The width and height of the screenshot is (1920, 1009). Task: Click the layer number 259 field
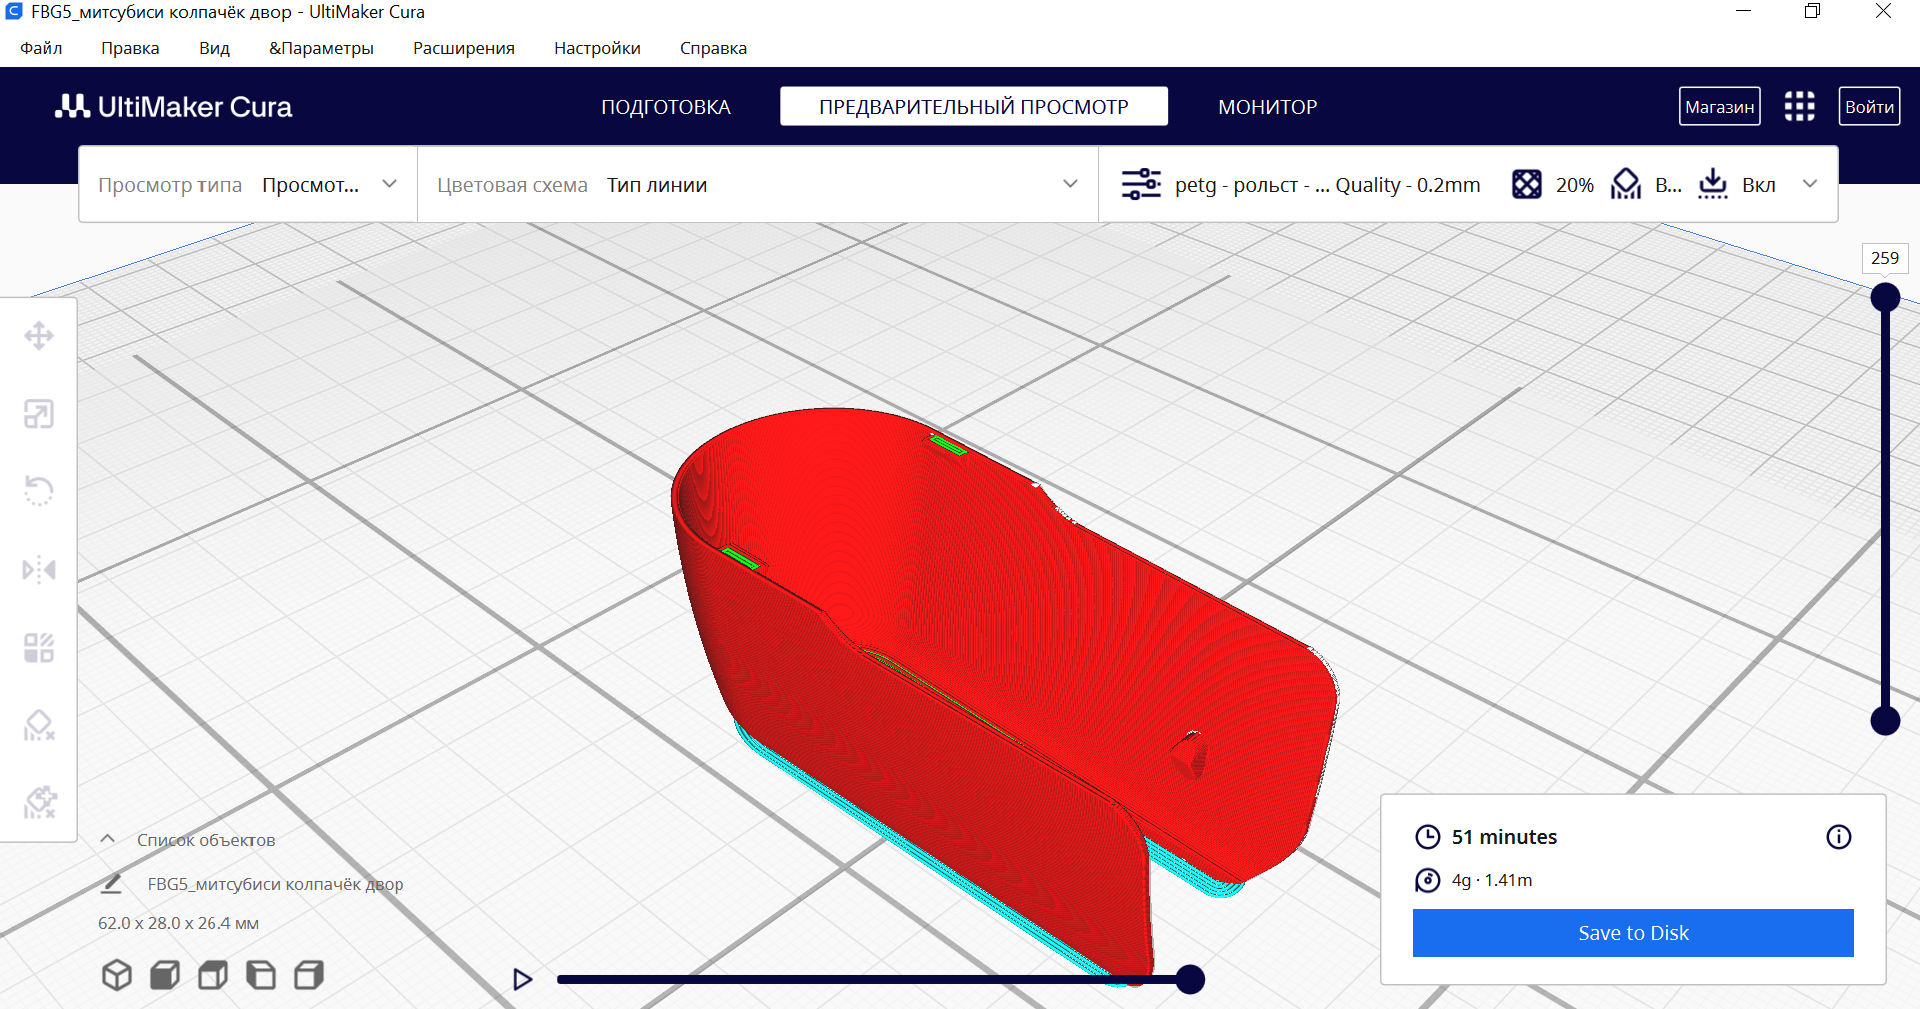click(x=1885, y=258)
